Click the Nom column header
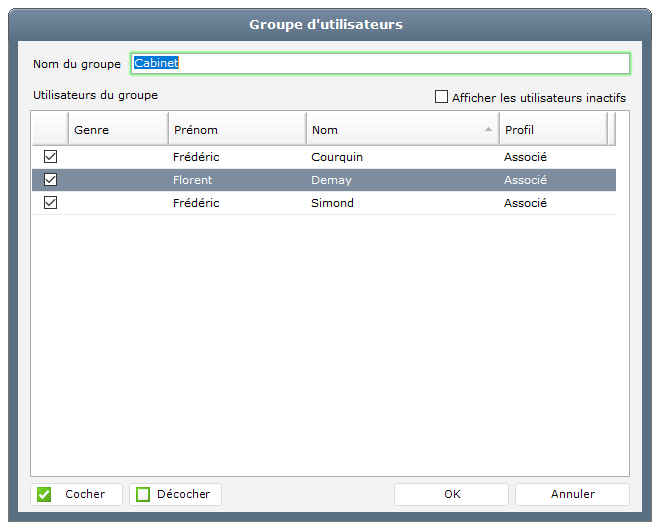This screenshot has height=532, width=663. [390, 130]
